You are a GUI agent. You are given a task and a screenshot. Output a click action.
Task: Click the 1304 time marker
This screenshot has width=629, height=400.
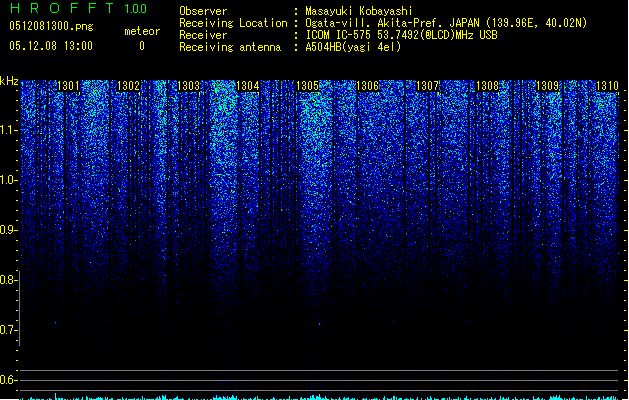pos(248,86)
